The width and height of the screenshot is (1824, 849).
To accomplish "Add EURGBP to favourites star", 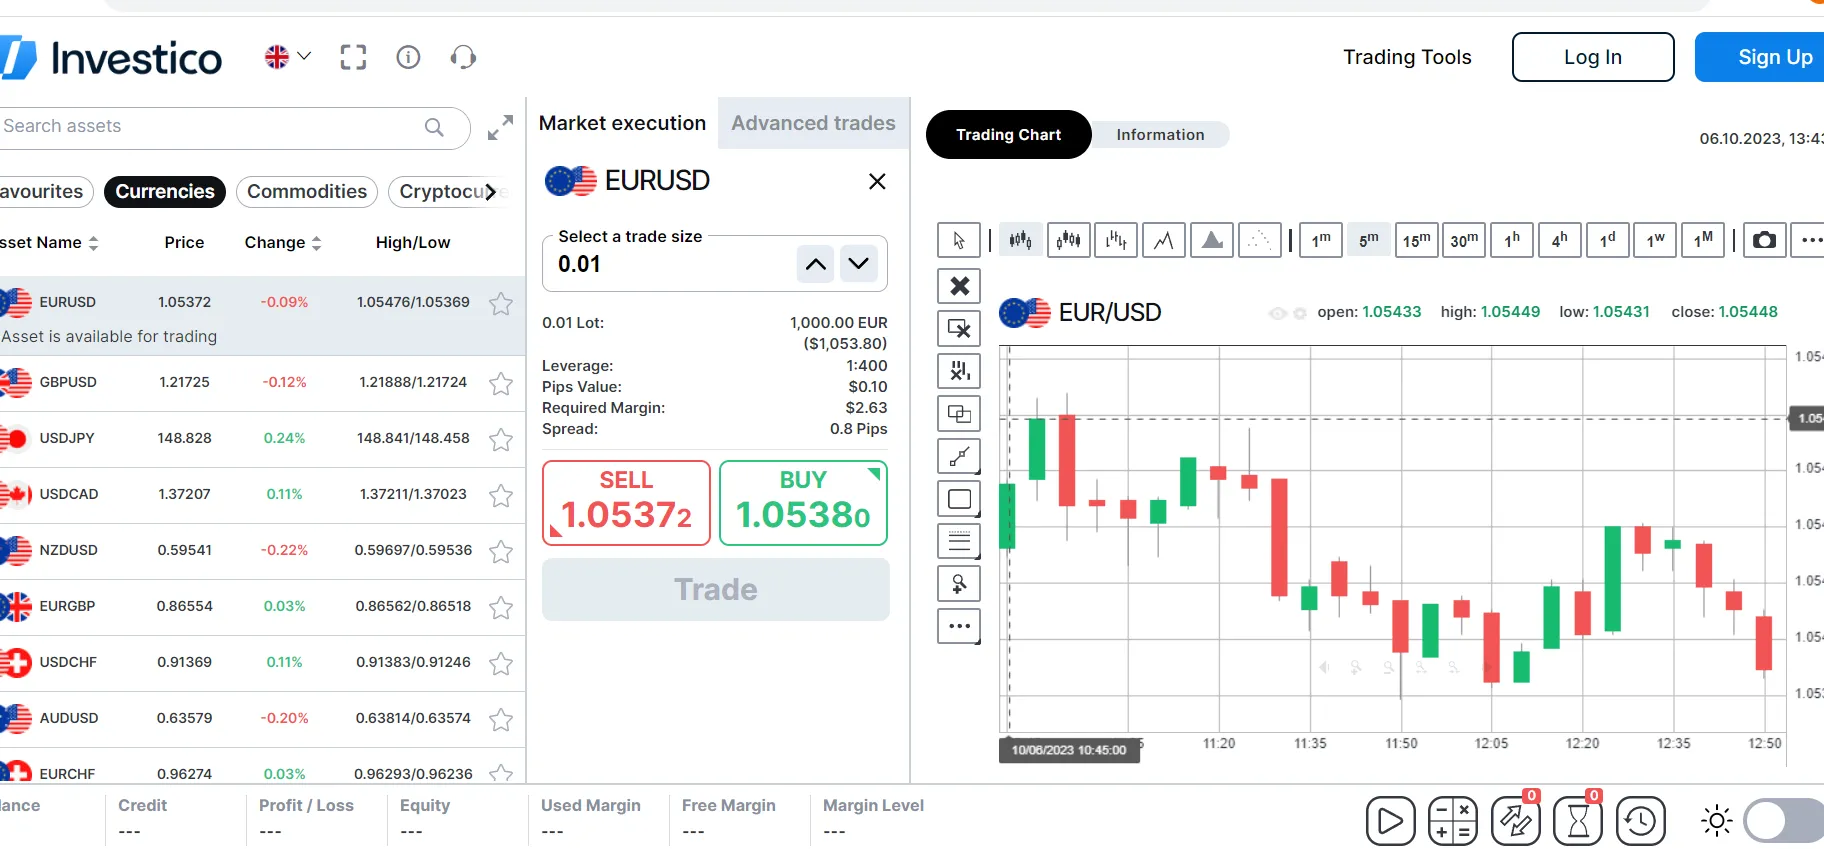I will (501, 607).
